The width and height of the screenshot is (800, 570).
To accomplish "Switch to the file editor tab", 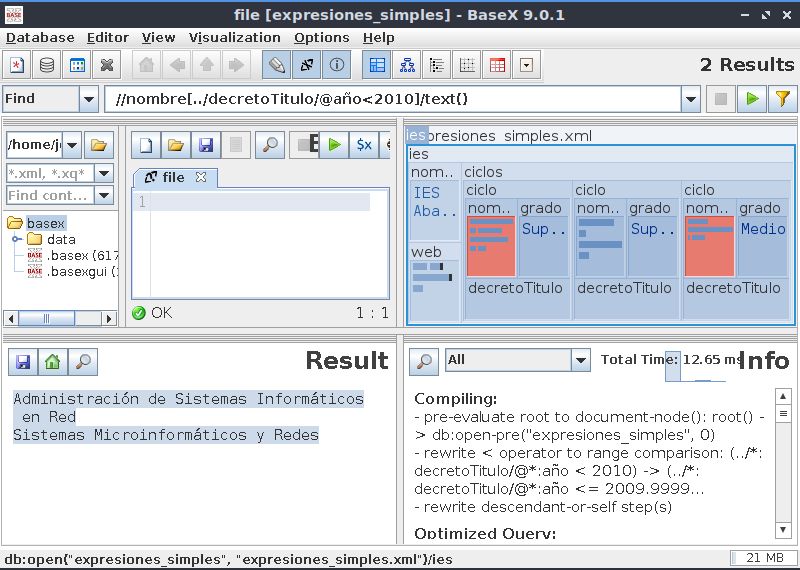I will click(x=174, y=177).
